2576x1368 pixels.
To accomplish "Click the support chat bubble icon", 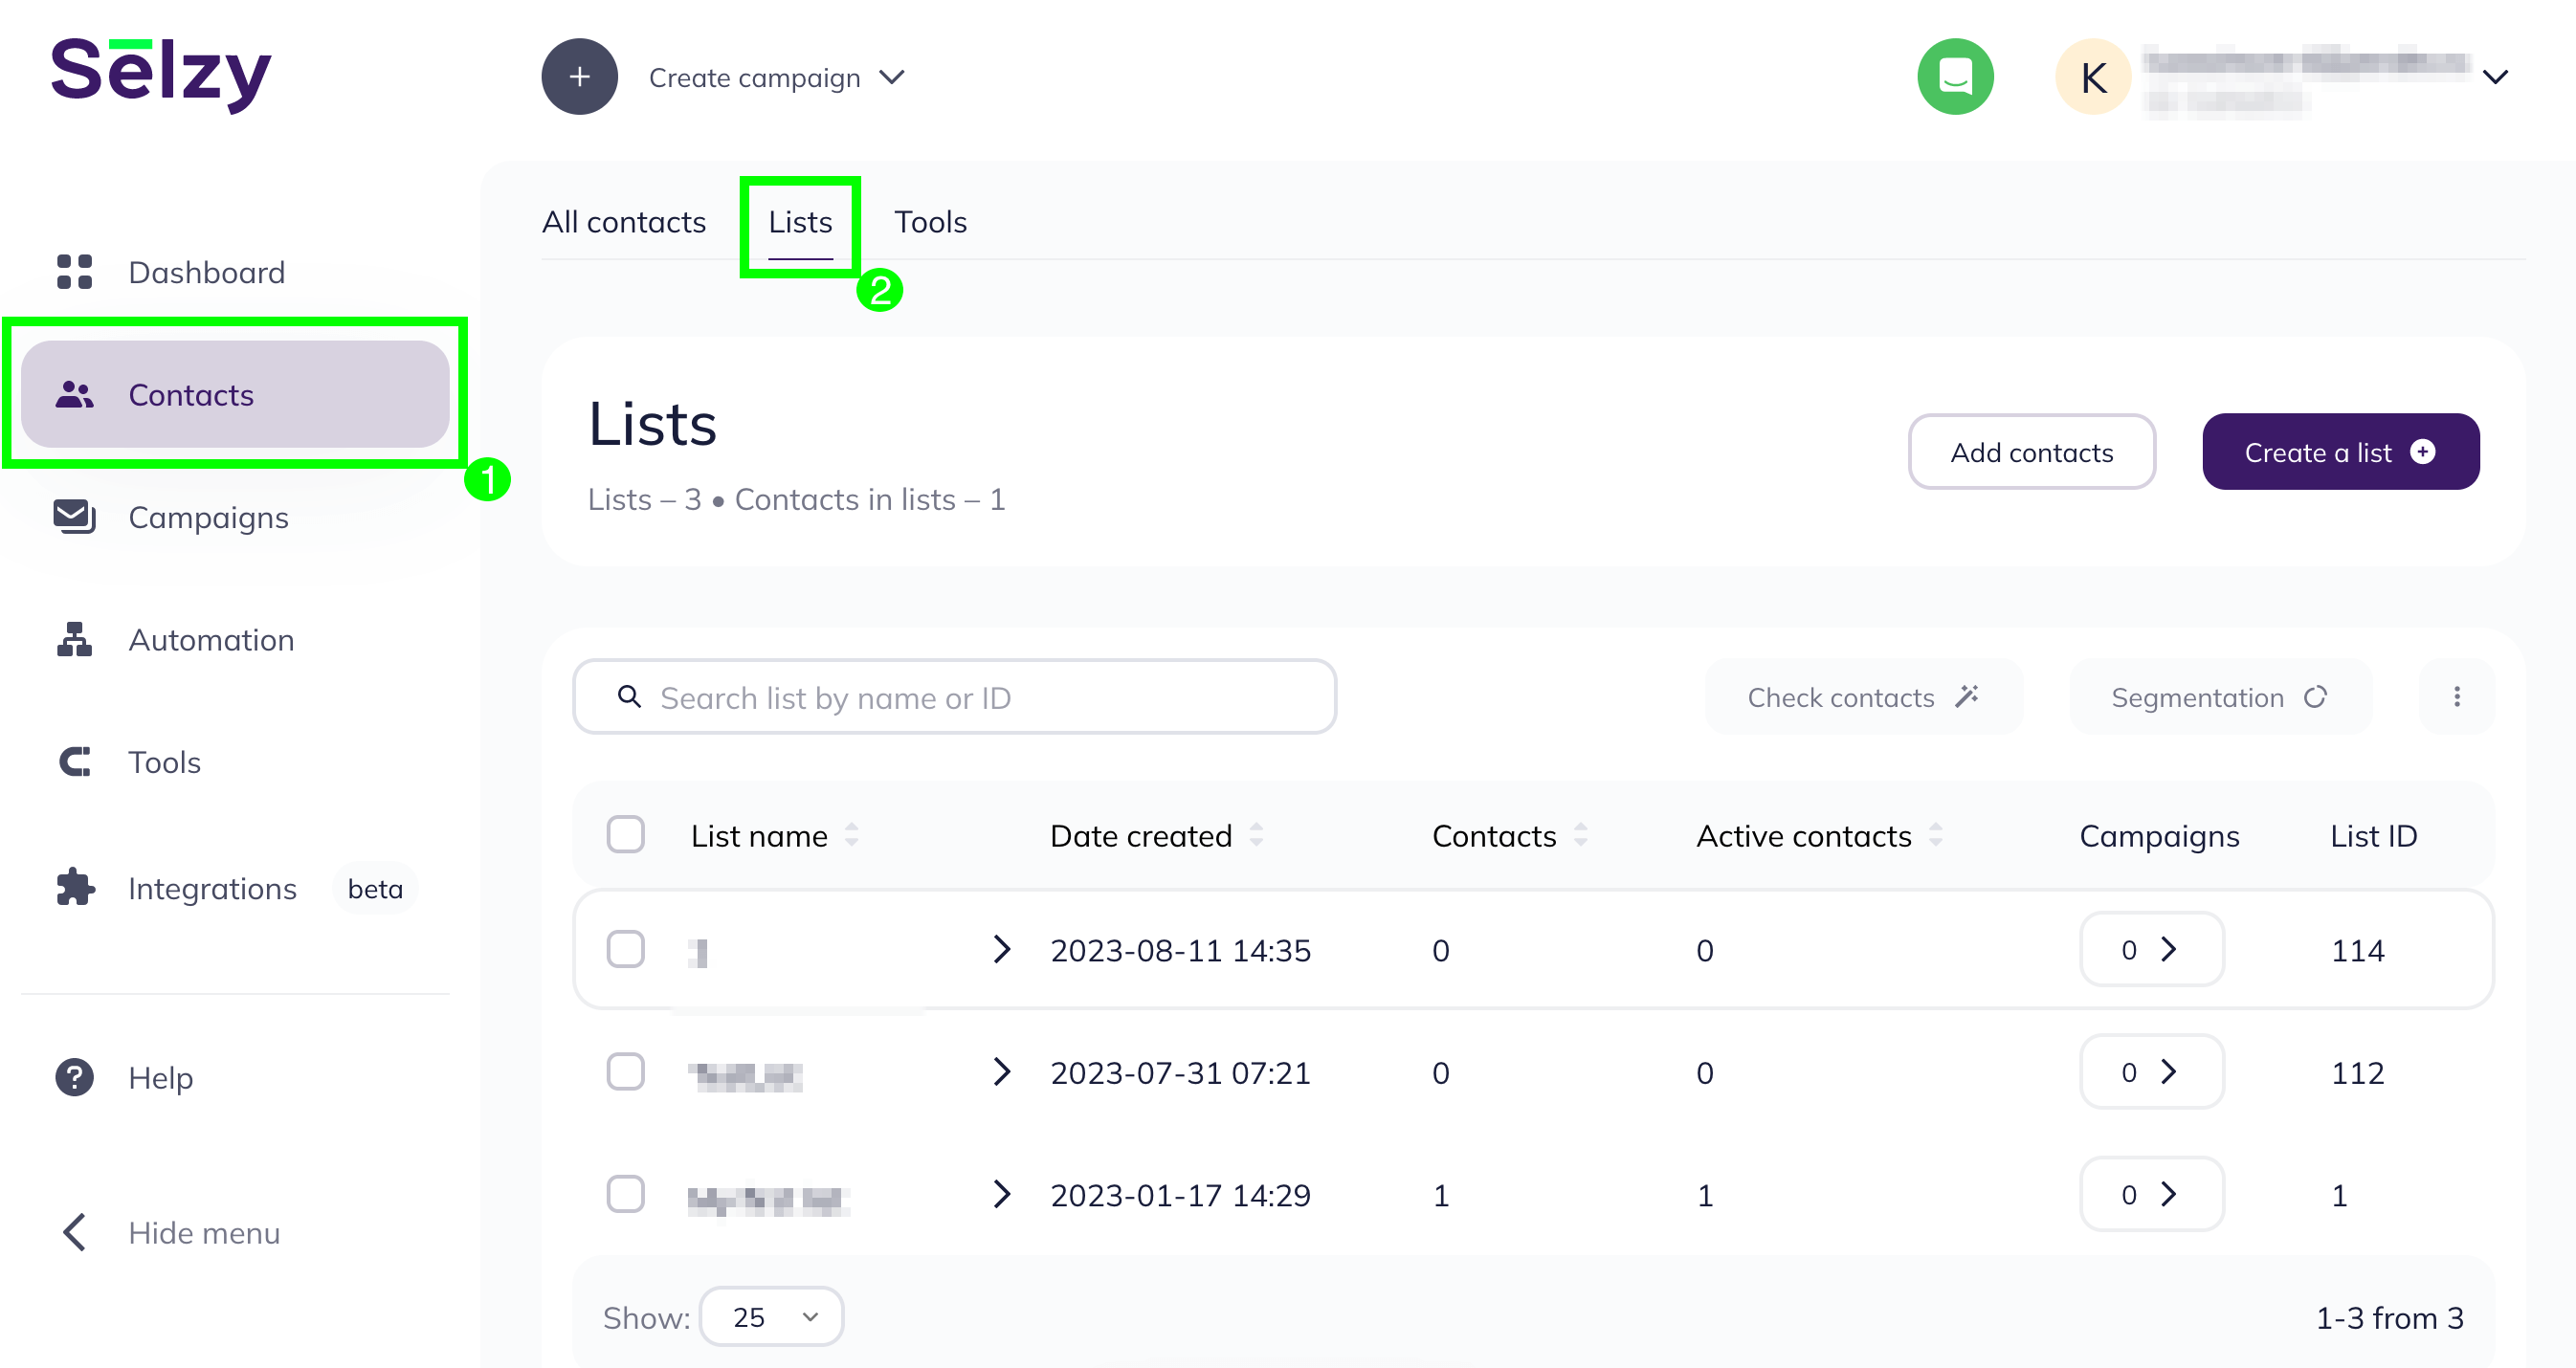I will tap(1954, 77).
